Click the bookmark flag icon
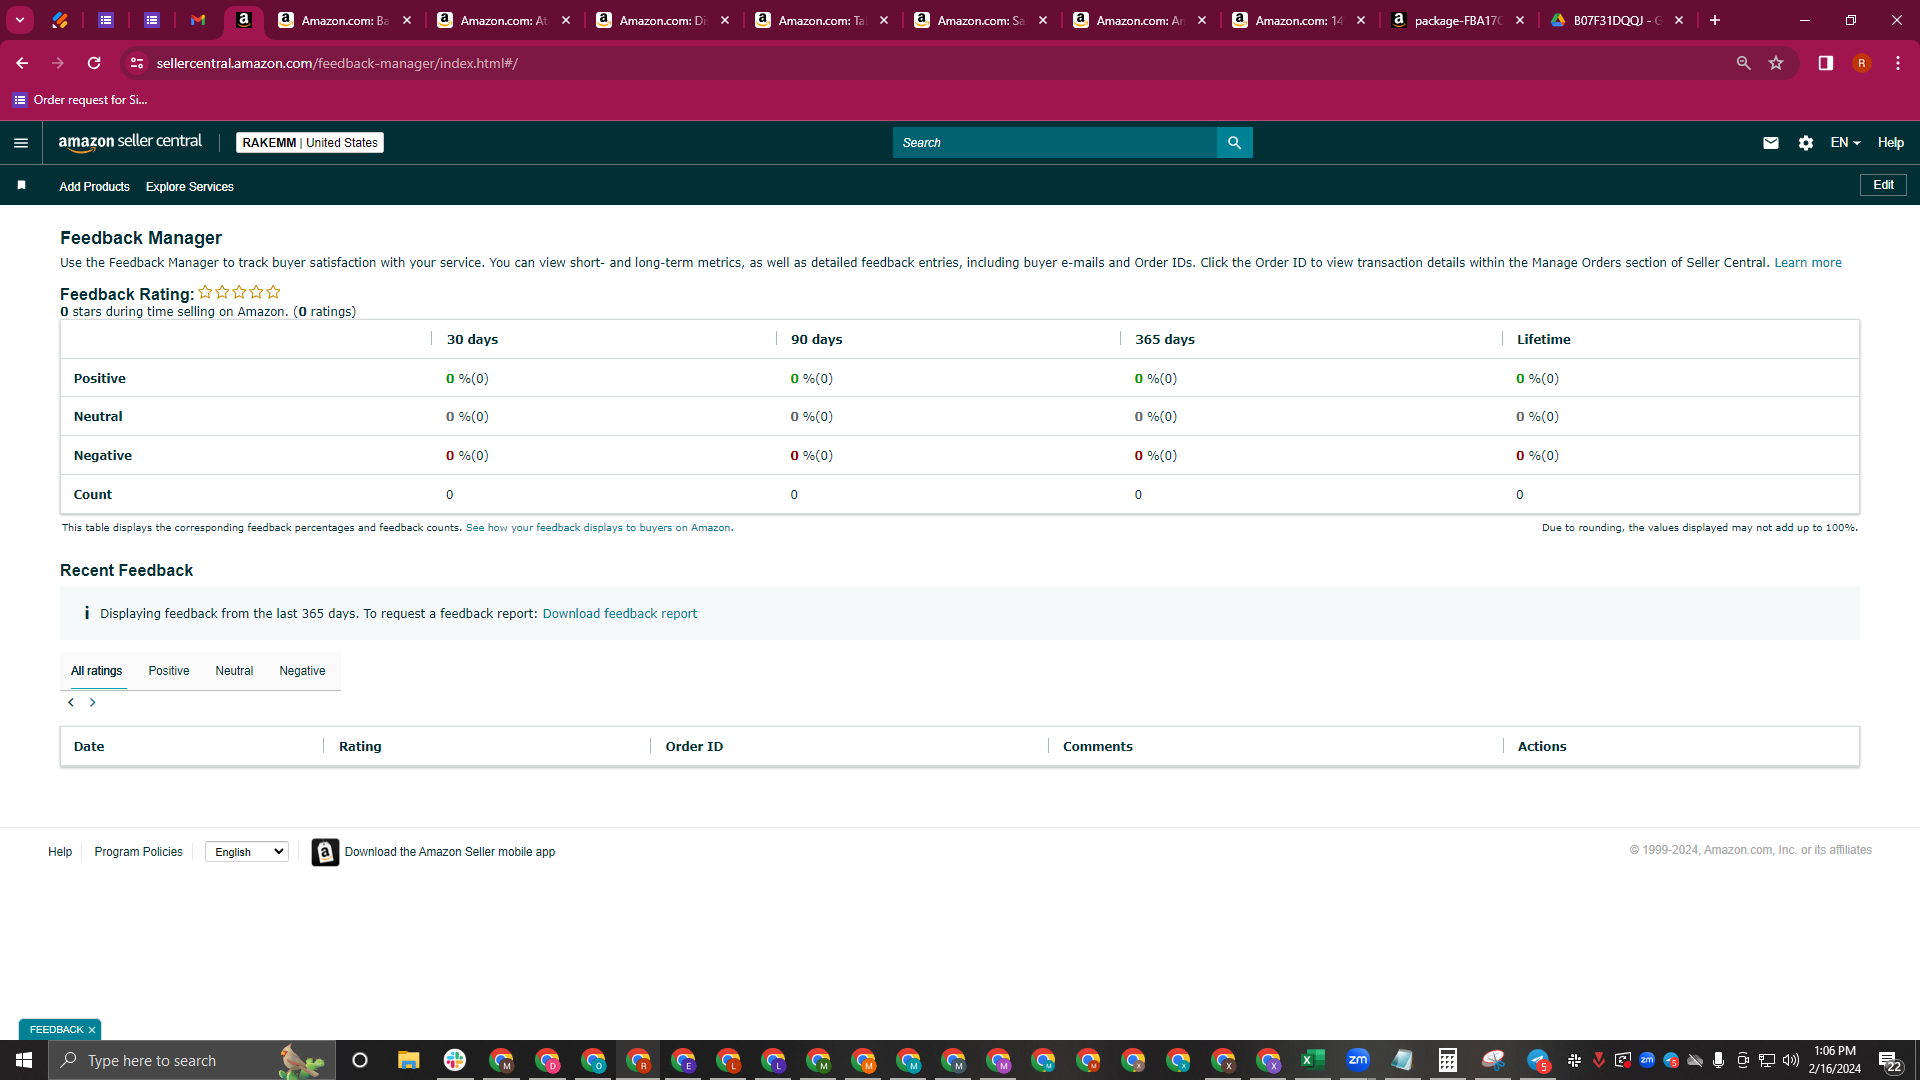 click(21, 186)
